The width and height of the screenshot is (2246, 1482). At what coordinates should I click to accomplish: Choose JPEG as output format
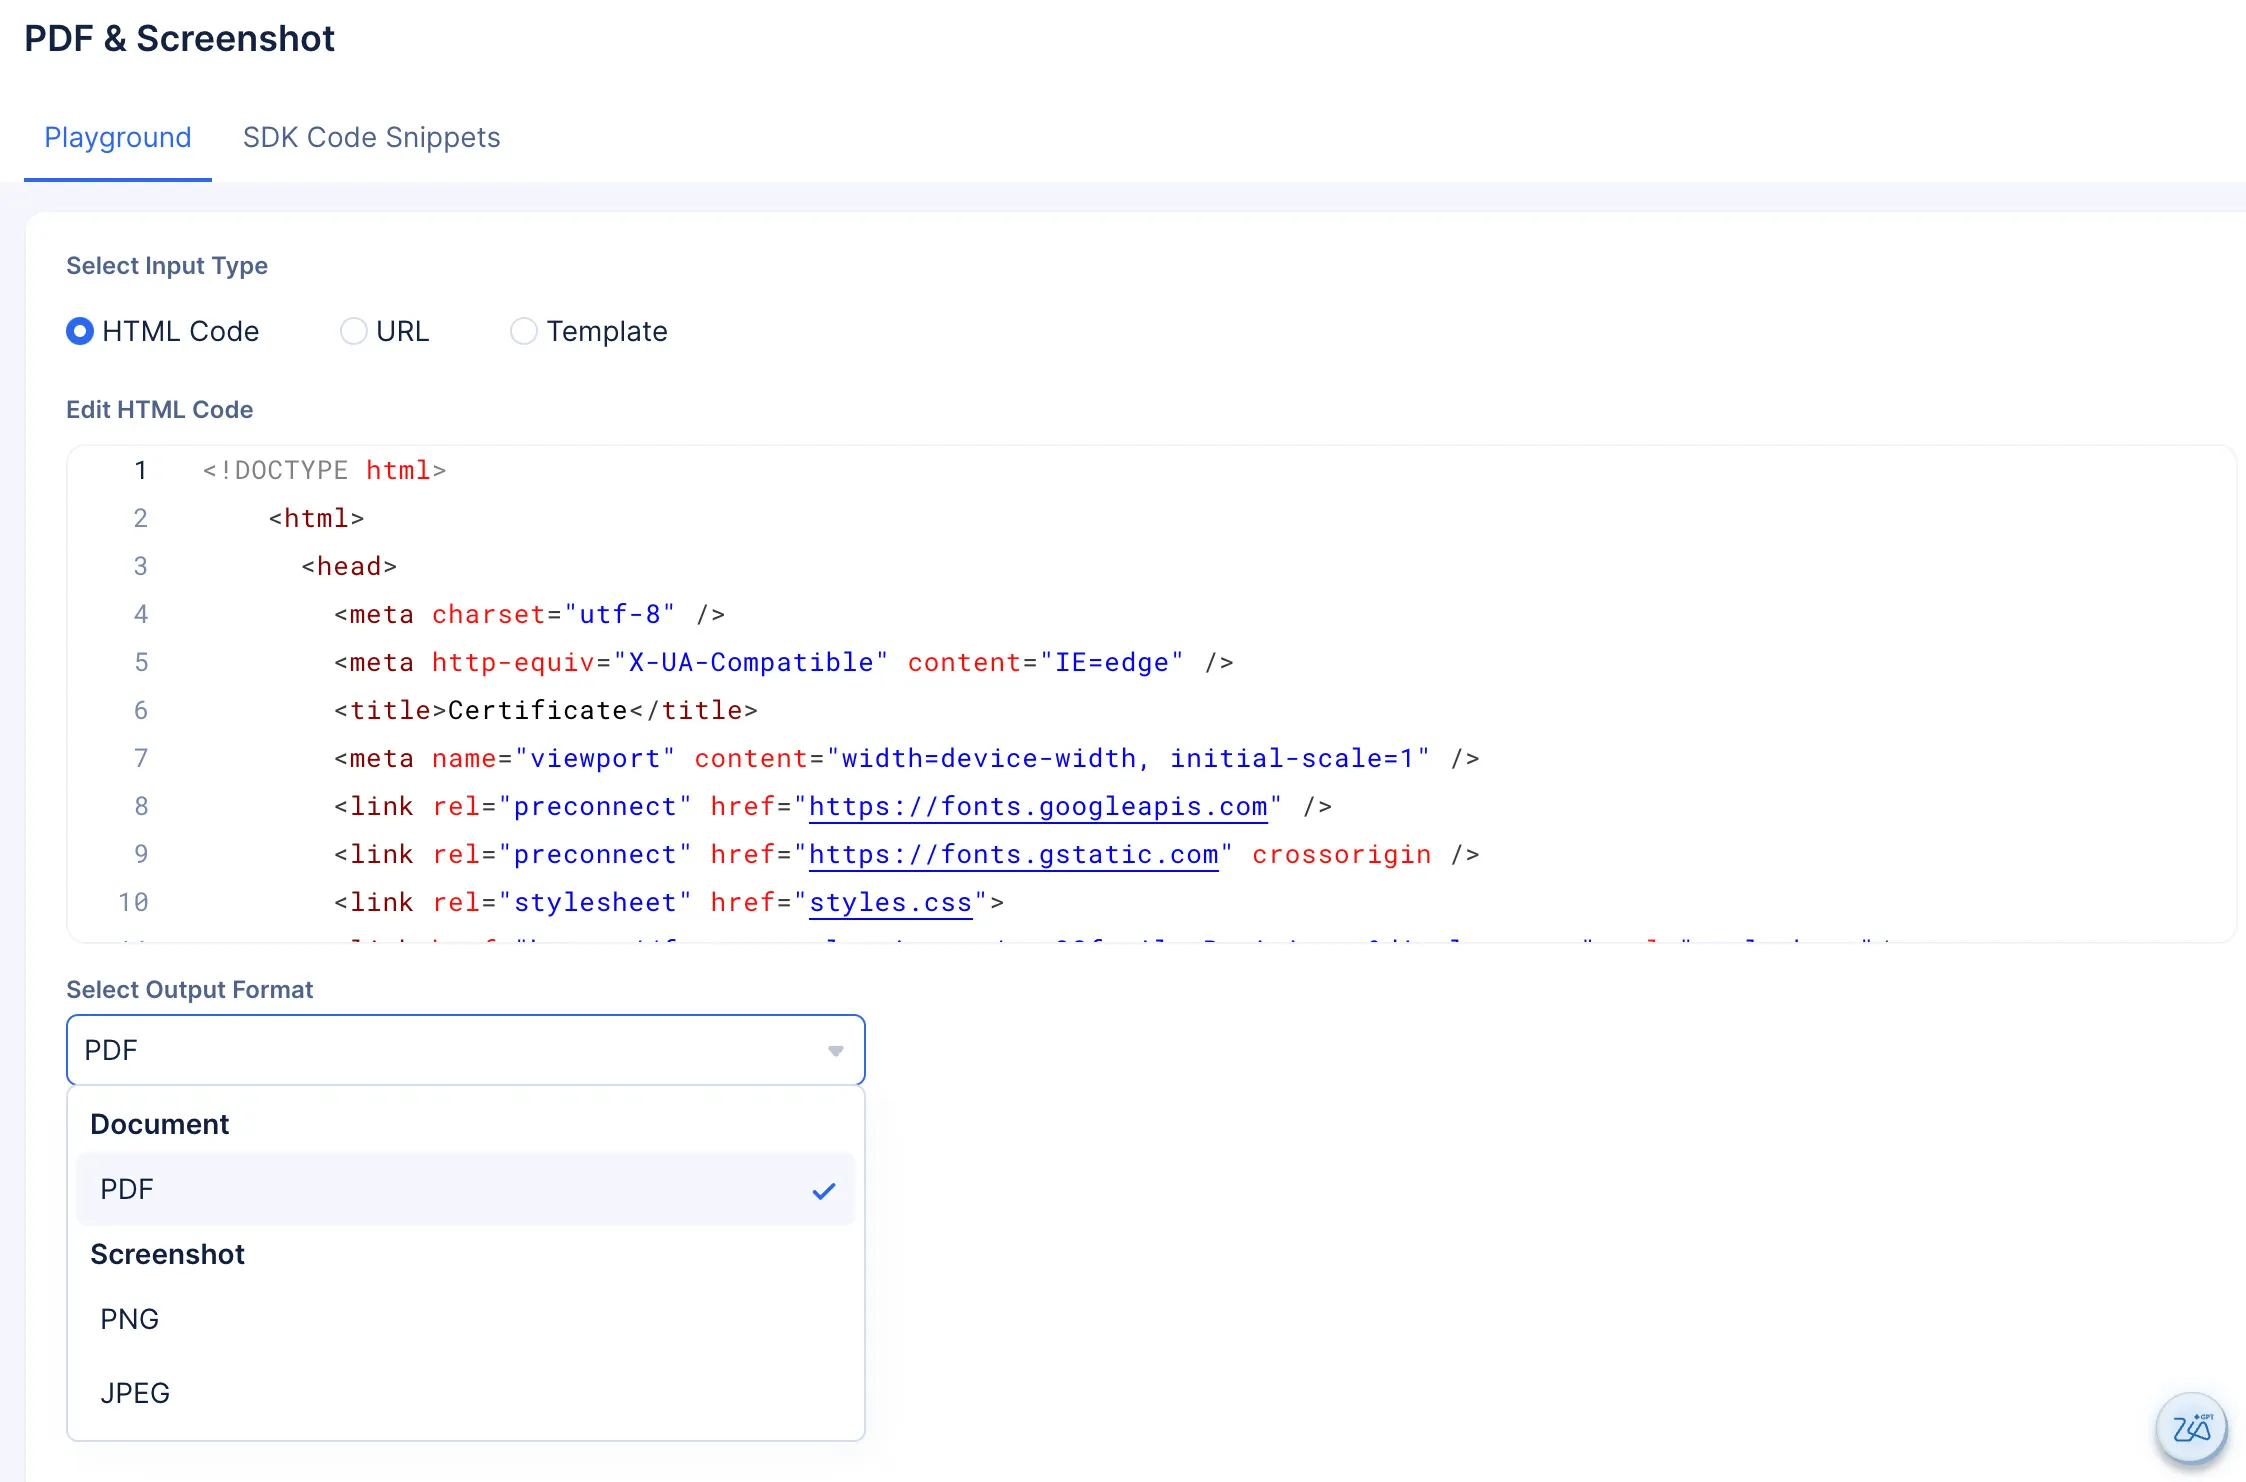(465, 1393)
